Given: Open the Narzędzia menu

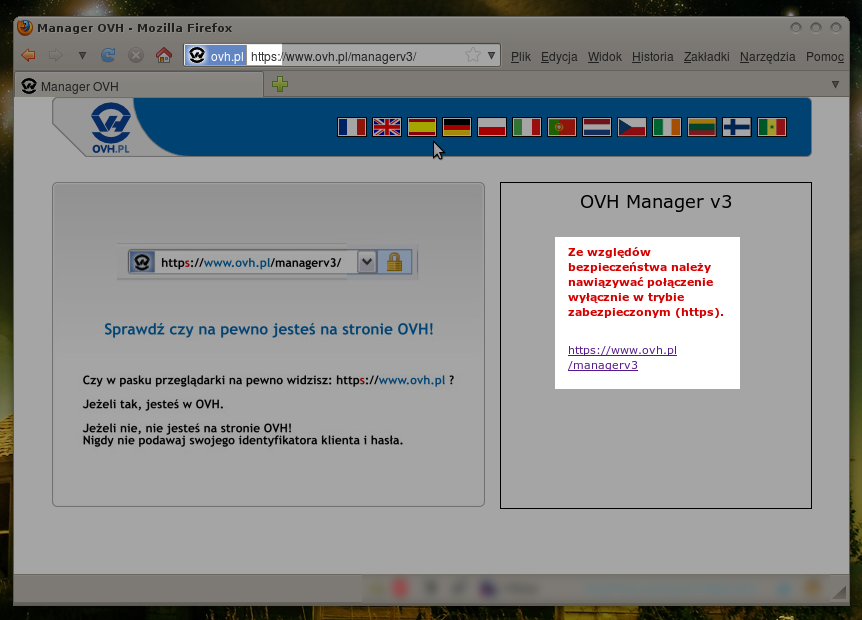Looking at the screenshot, I should 767,57.
